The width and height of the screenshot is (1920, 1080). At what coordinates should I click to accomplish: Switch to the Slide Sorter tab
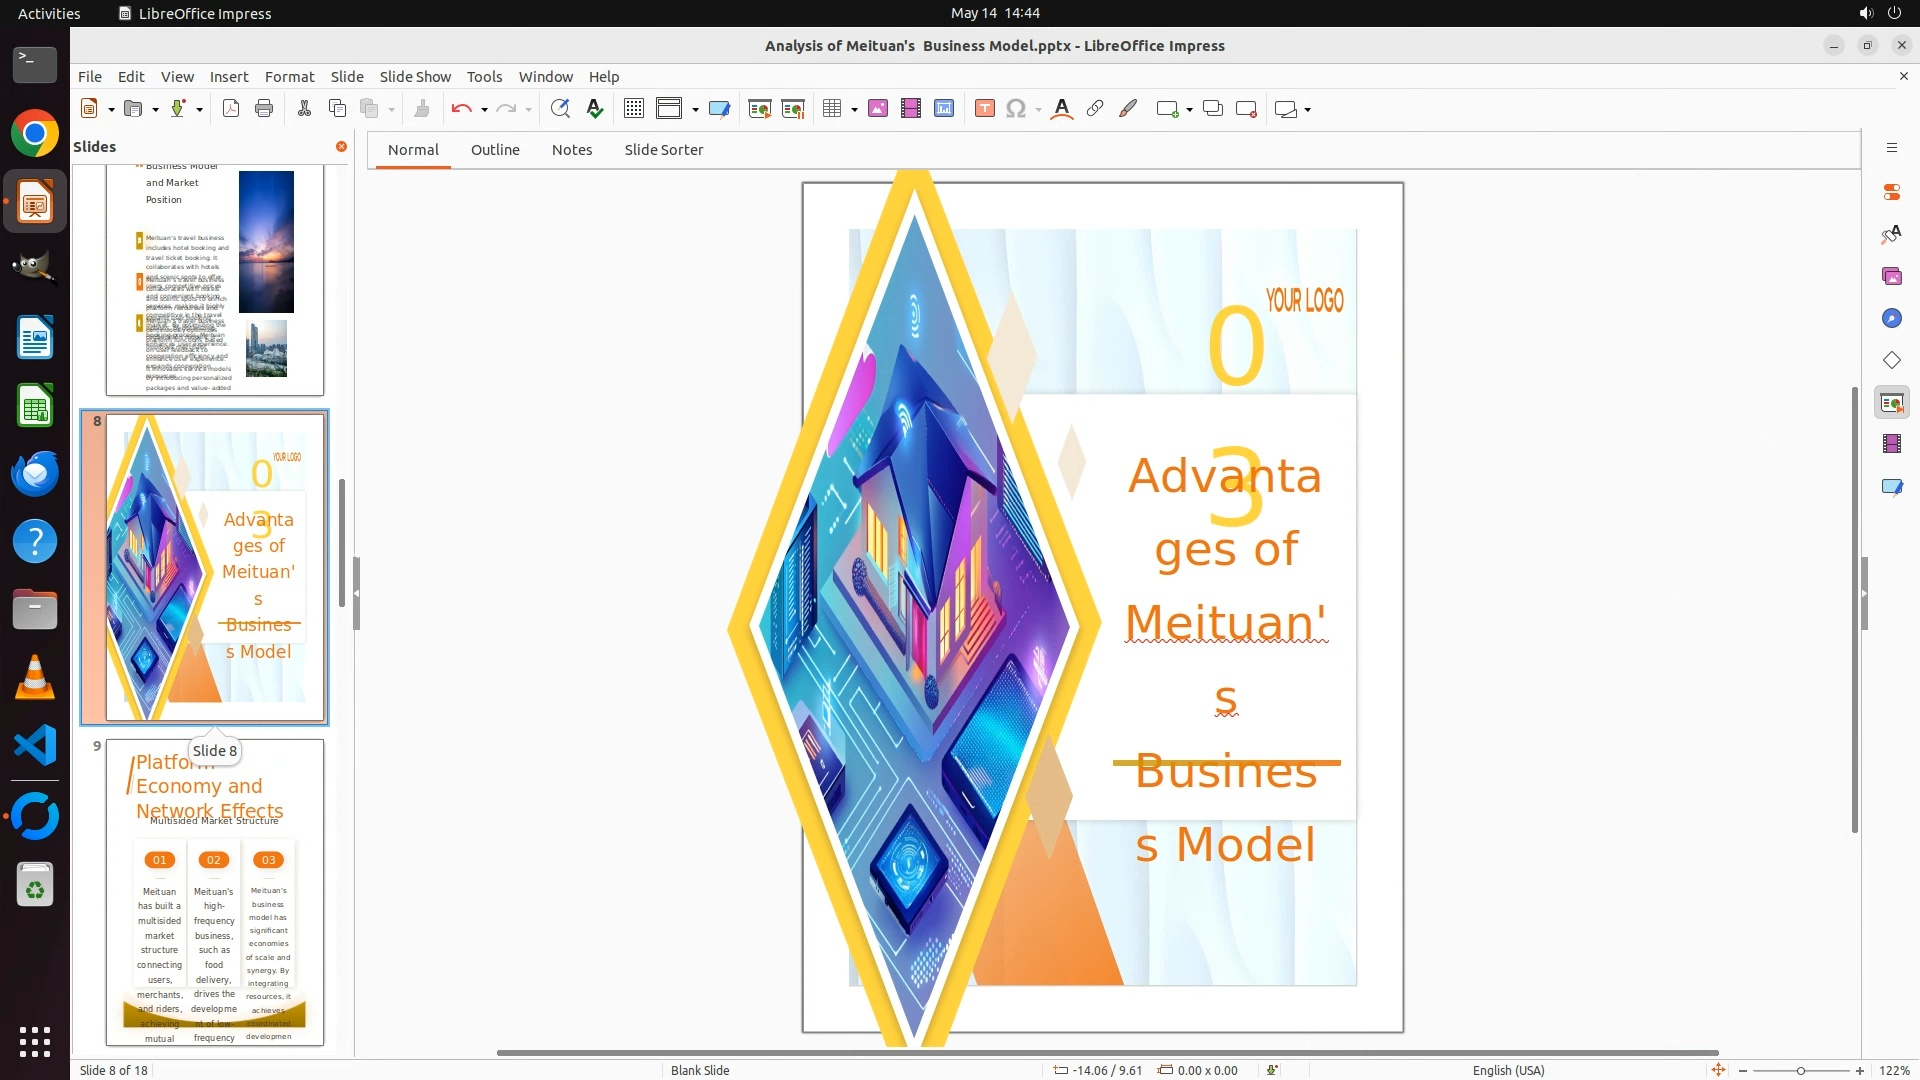(x=663, y=150)
